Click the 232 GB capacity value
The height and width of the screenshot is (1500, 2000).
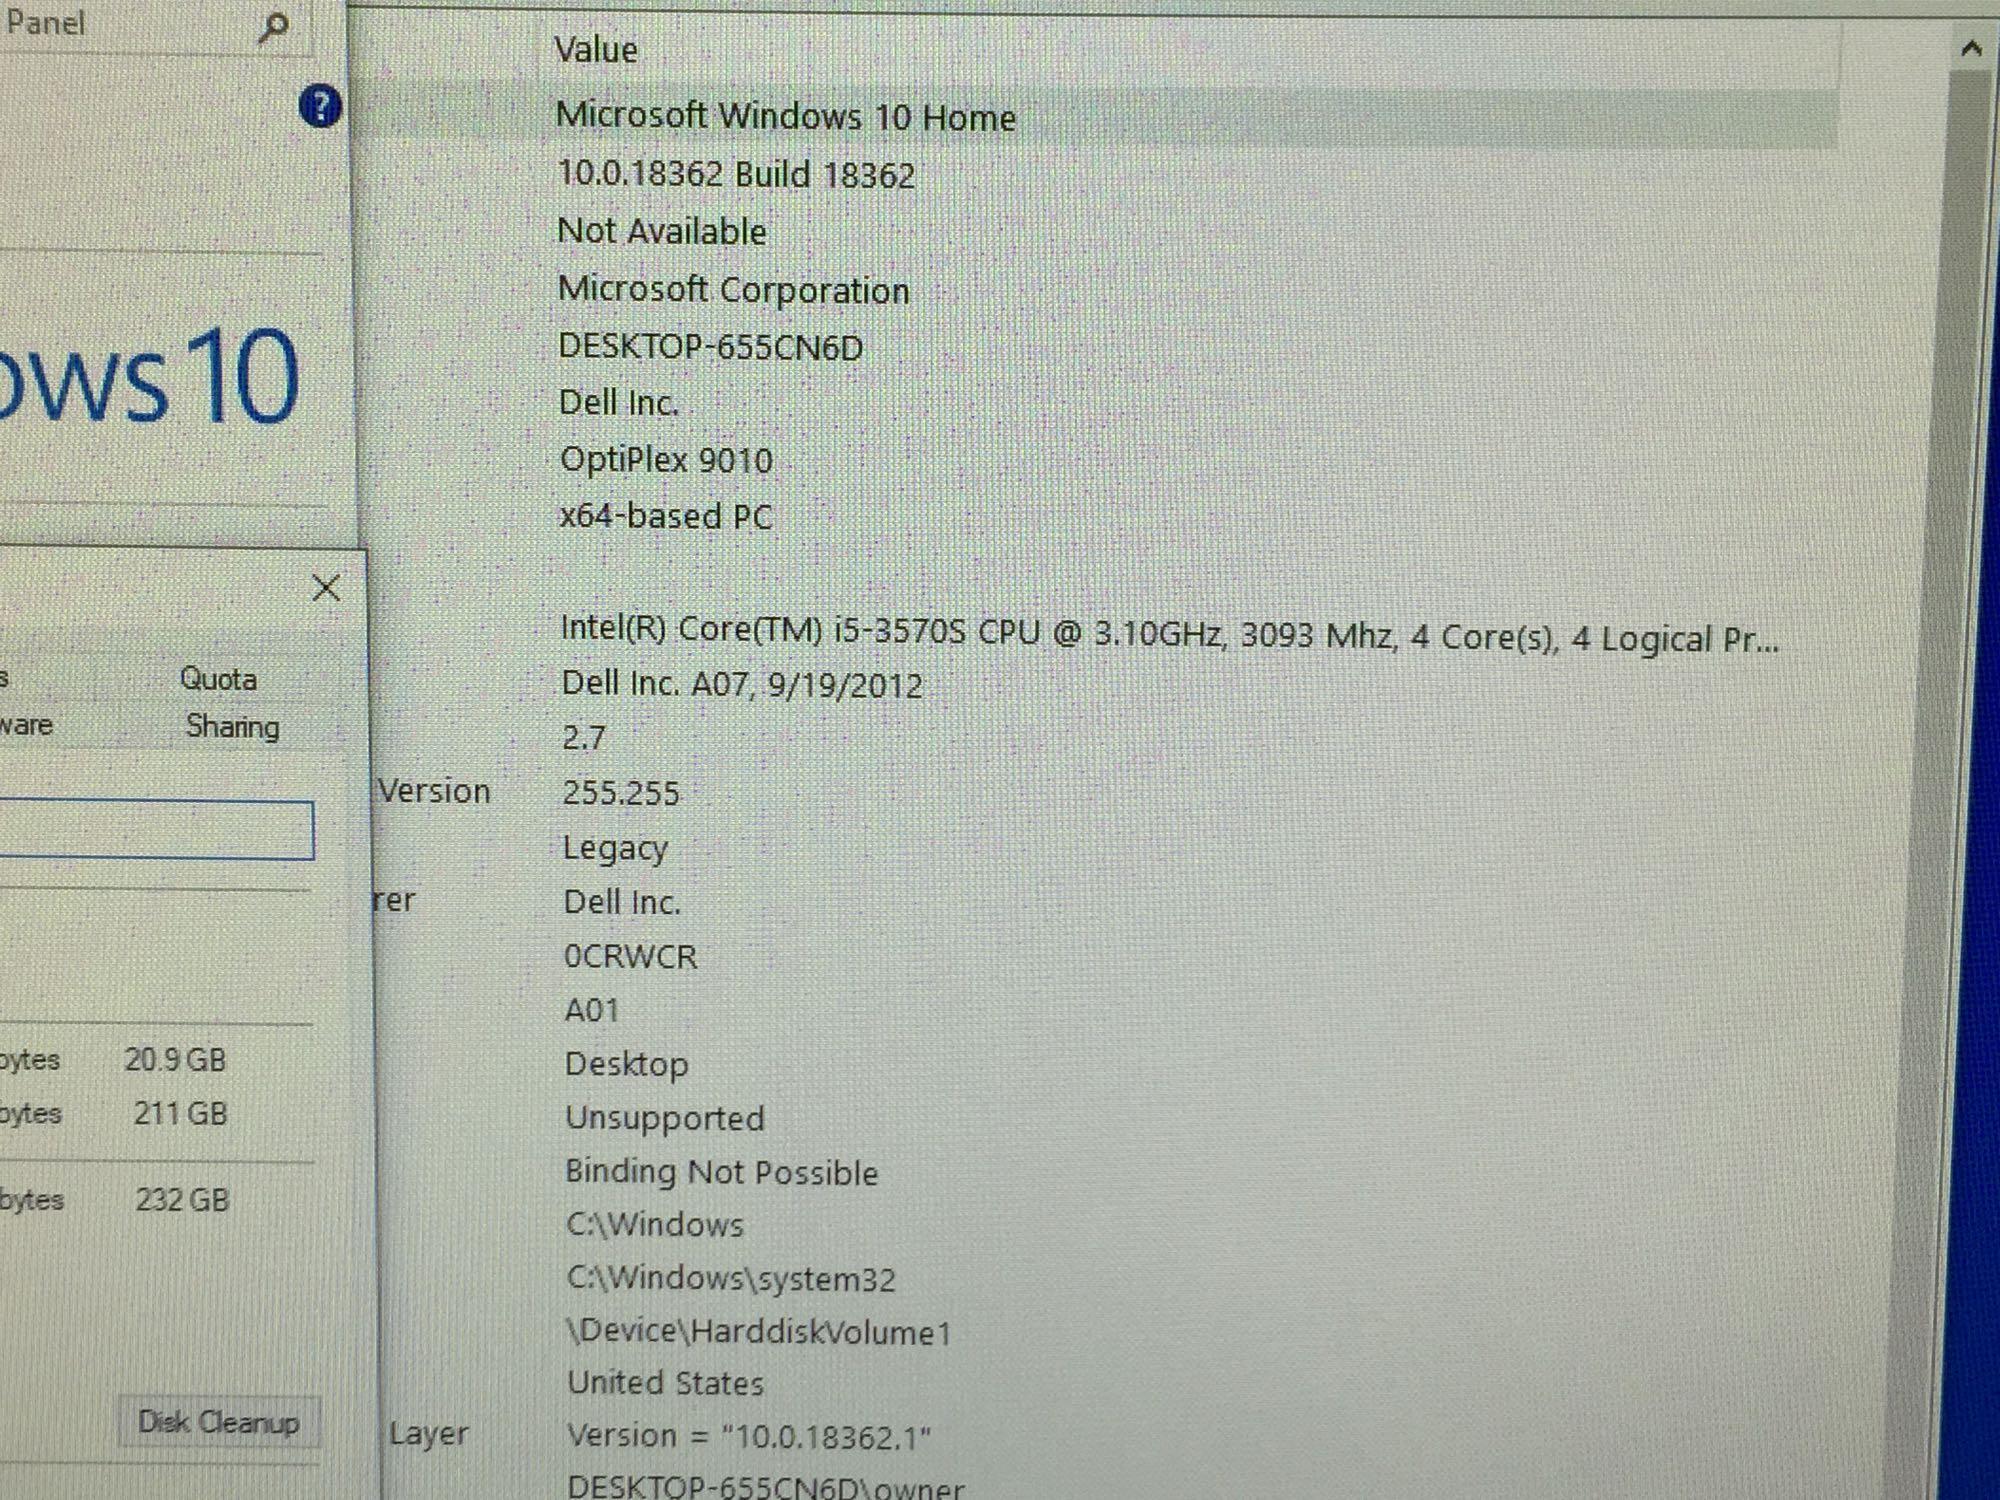183,1199
